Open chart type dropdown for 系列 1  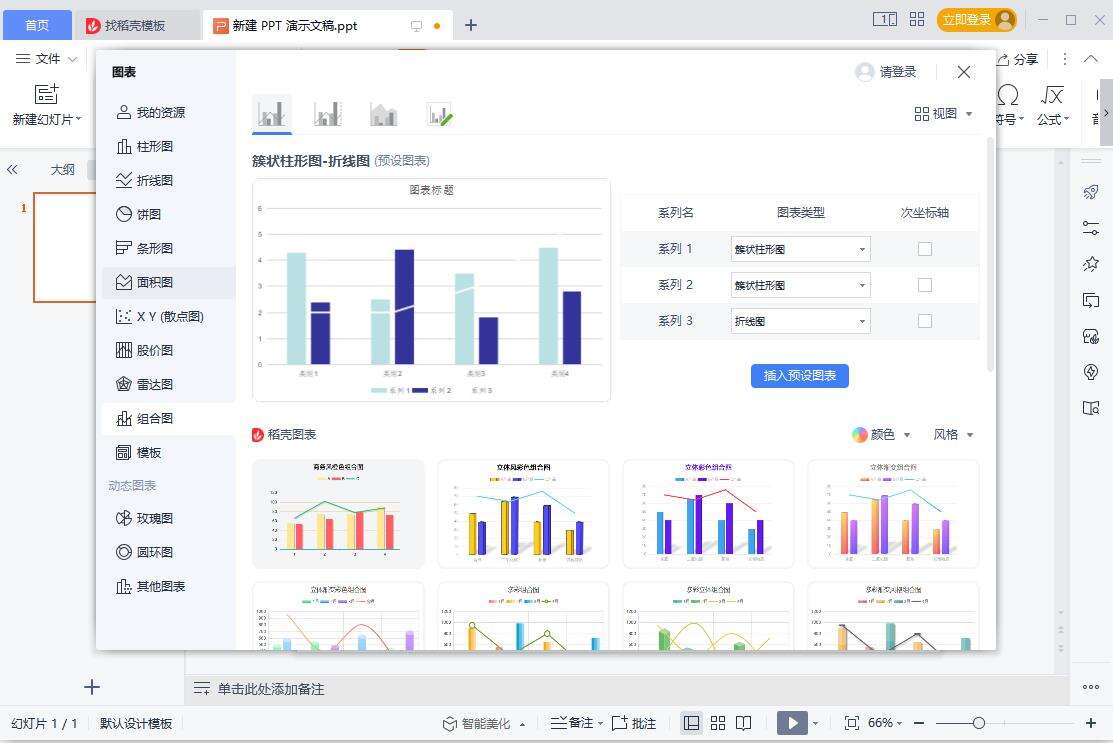coord(800,249)
